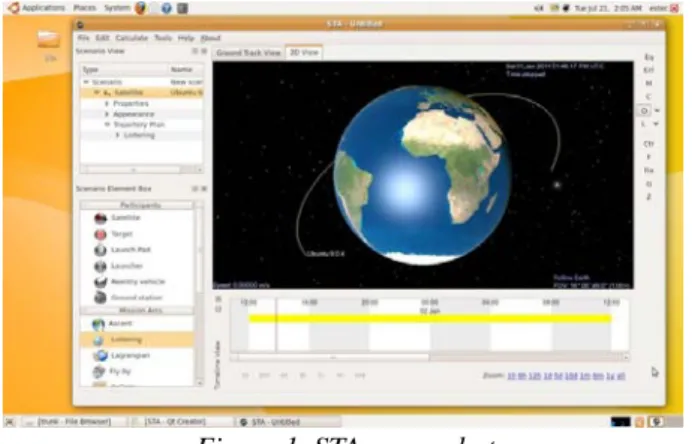Click the Participants section header
Screen dimensions: 692x444
click(137, 206)
